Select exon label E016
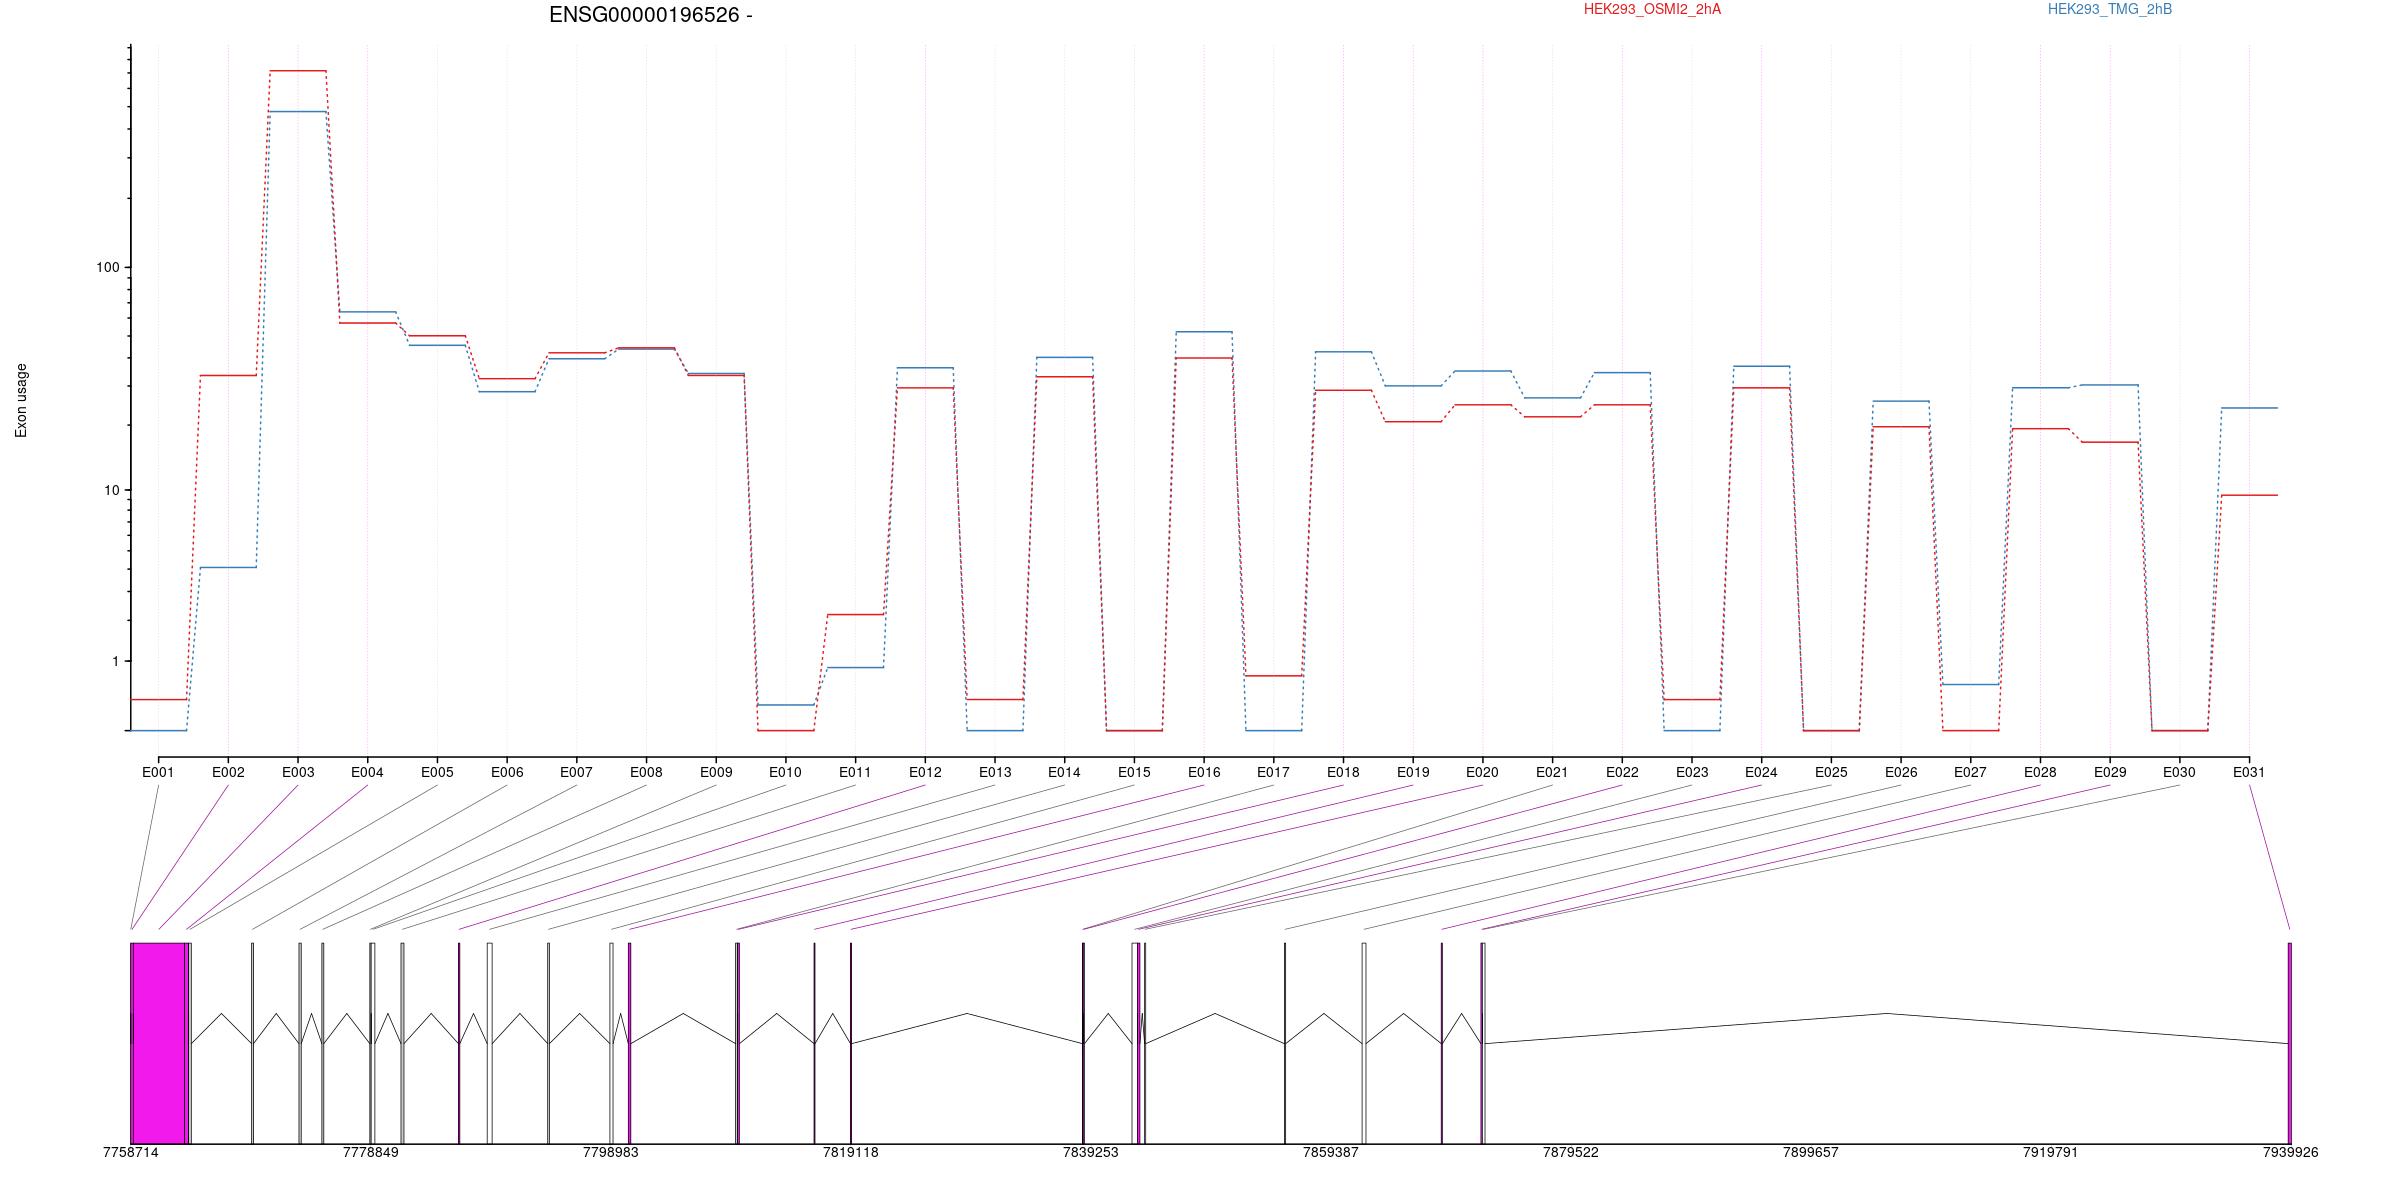The image size is (2400, 1200). pos(1204,772)
